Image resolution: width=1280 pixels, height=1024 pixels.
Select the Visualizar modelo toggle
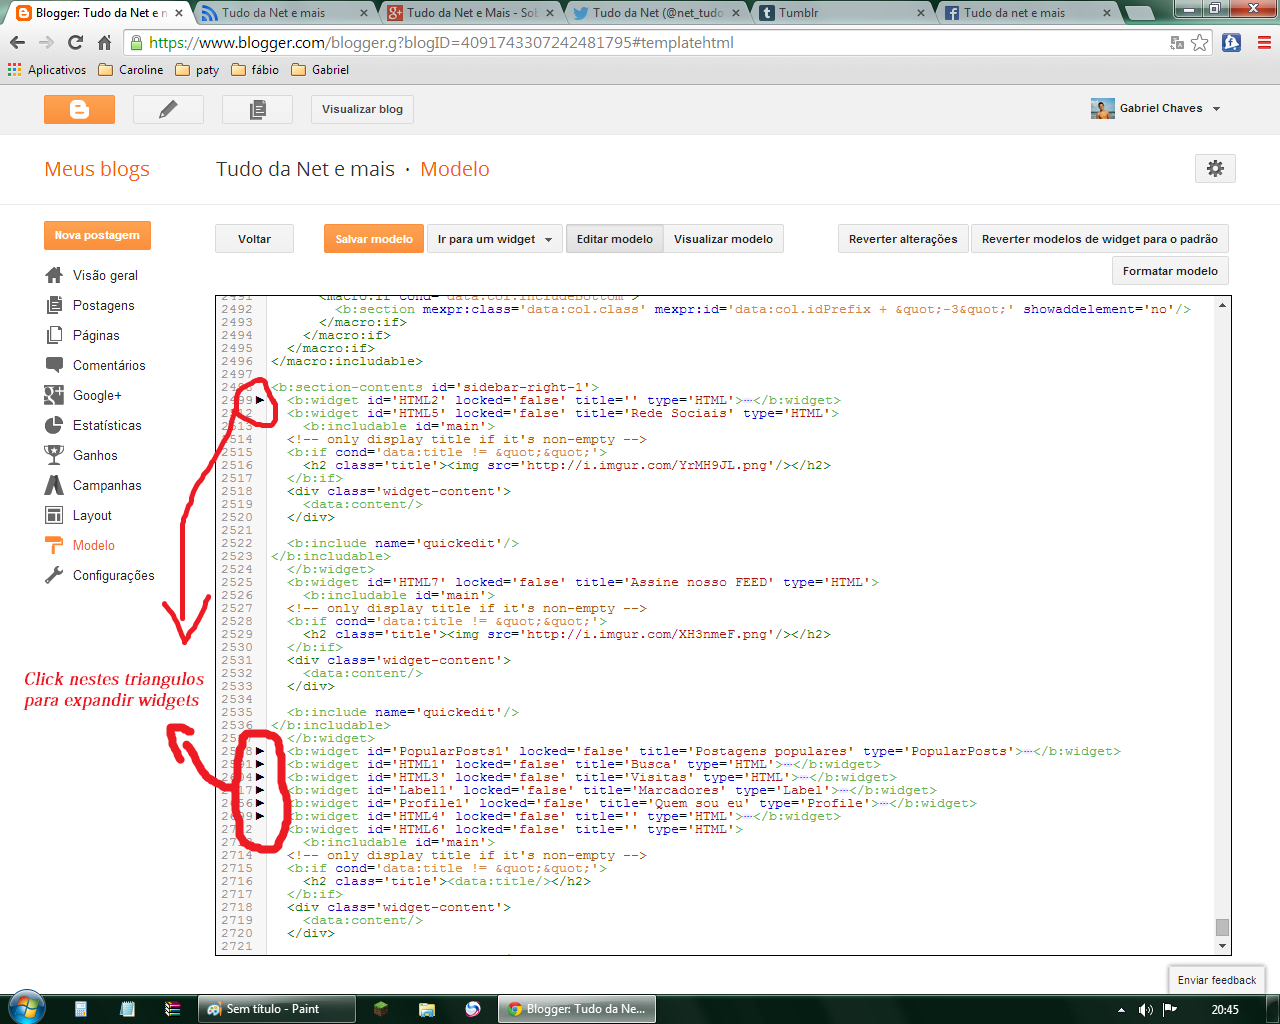pyautogui.click(x=723, y=239)
